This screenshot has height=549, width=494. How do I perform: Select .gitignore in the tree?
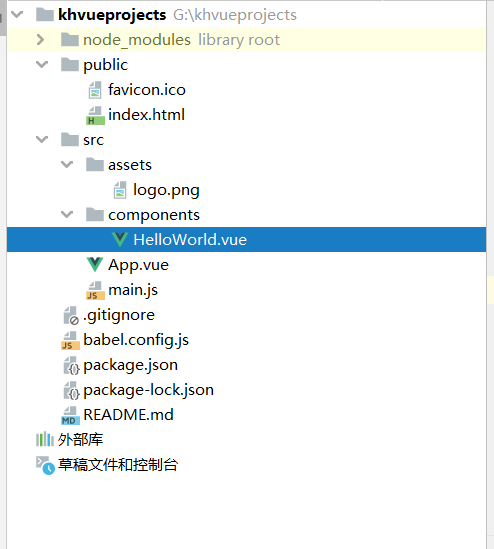point(119,315)
